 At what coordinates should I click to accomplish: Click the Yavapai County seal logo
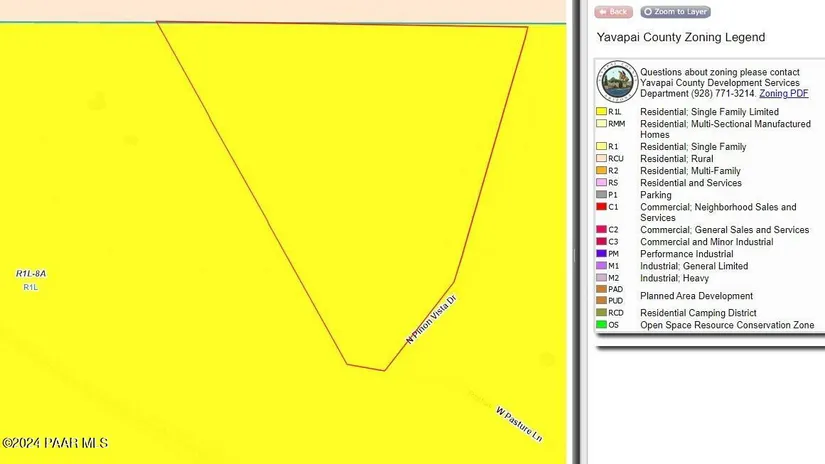[618, 82]
